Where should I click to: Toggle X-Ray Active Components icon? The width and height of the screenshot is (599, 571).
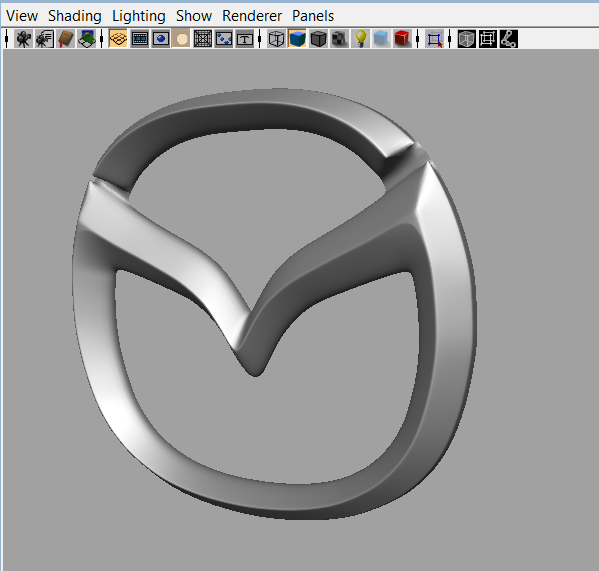[487, 39]
